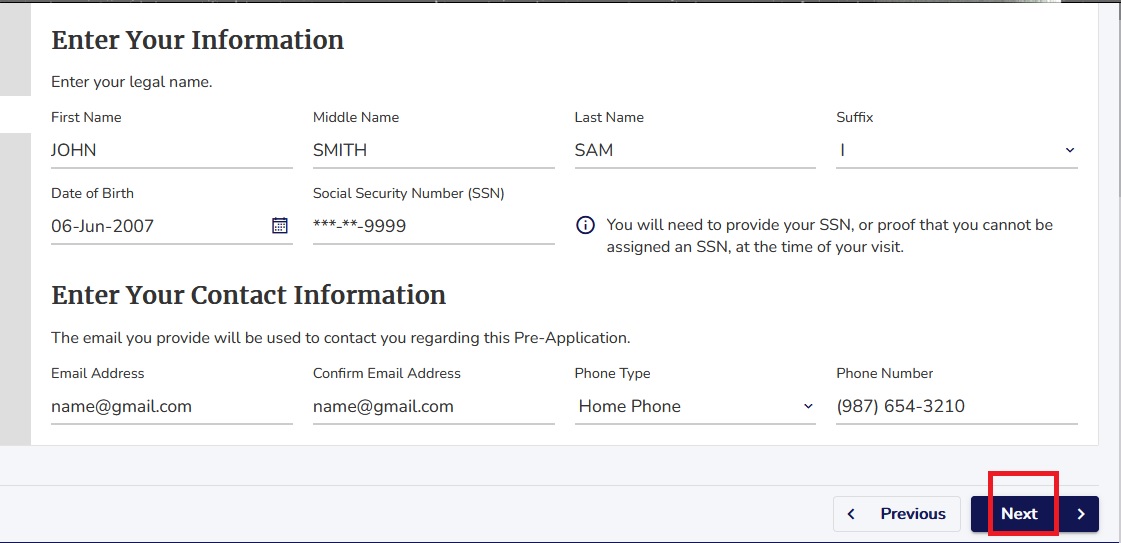Image resolution: width=1121 pixels, height=543 pixels.
Task: Focus the Last Name field with SAM
Action: (x=695, y=150)
